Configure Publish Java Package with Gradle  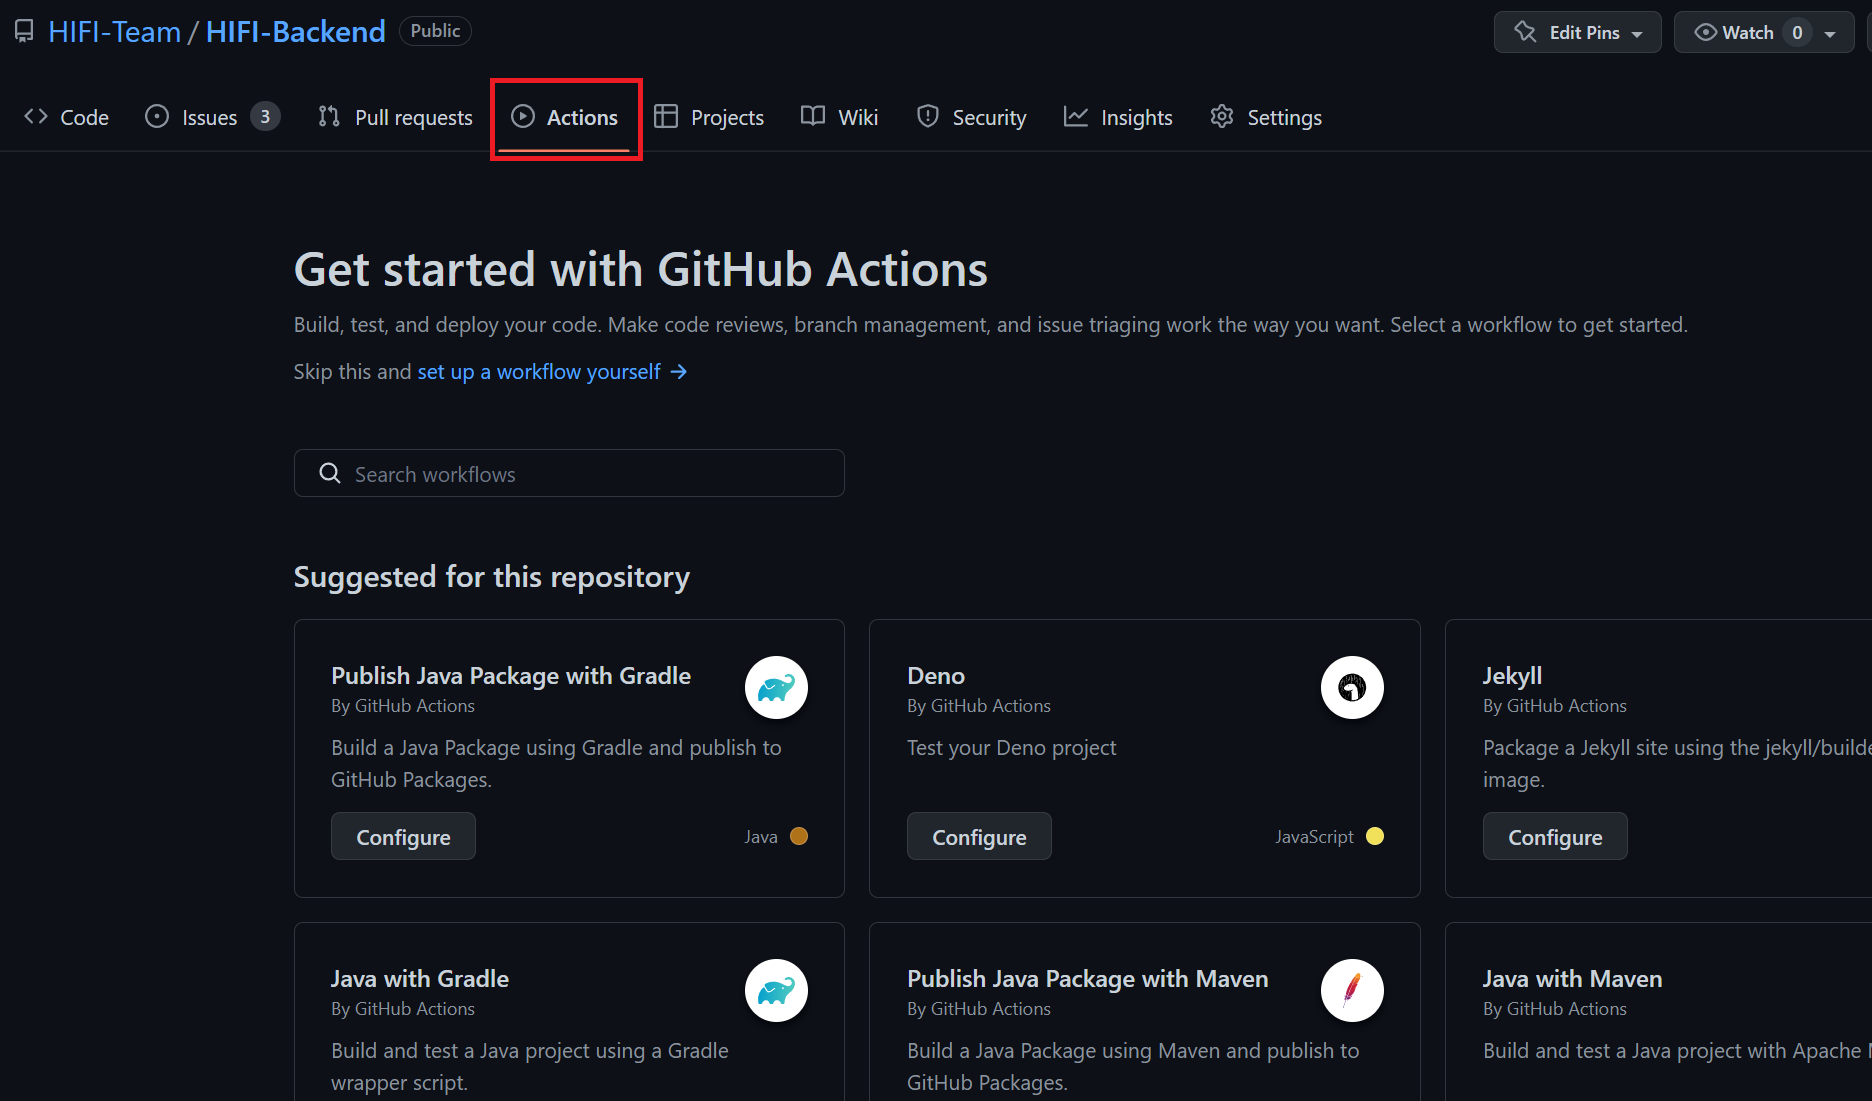coord(403,836)
